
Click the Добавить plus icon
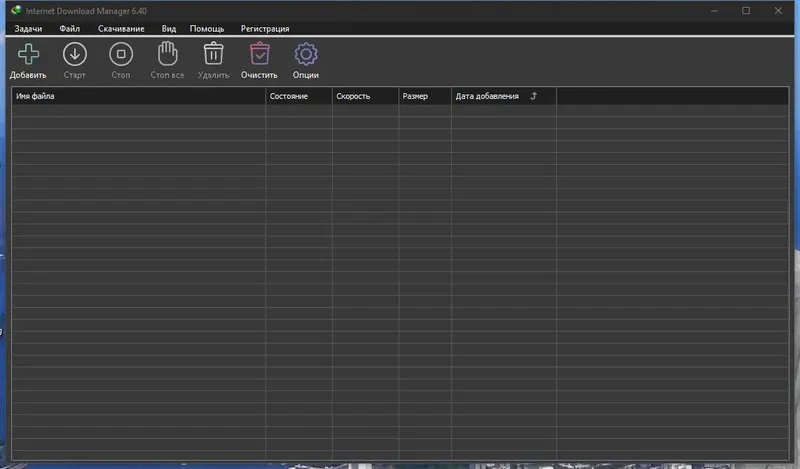coord(28,54)
